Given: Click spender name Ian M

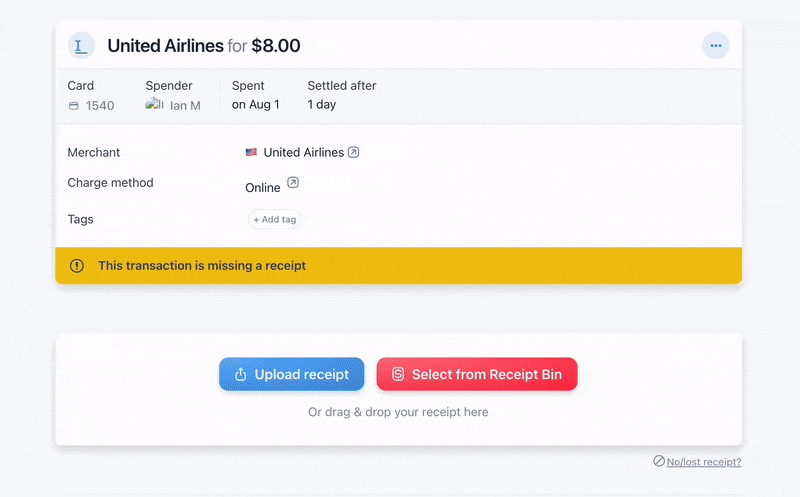Looking at the screenshot, I should pos(185,106).
